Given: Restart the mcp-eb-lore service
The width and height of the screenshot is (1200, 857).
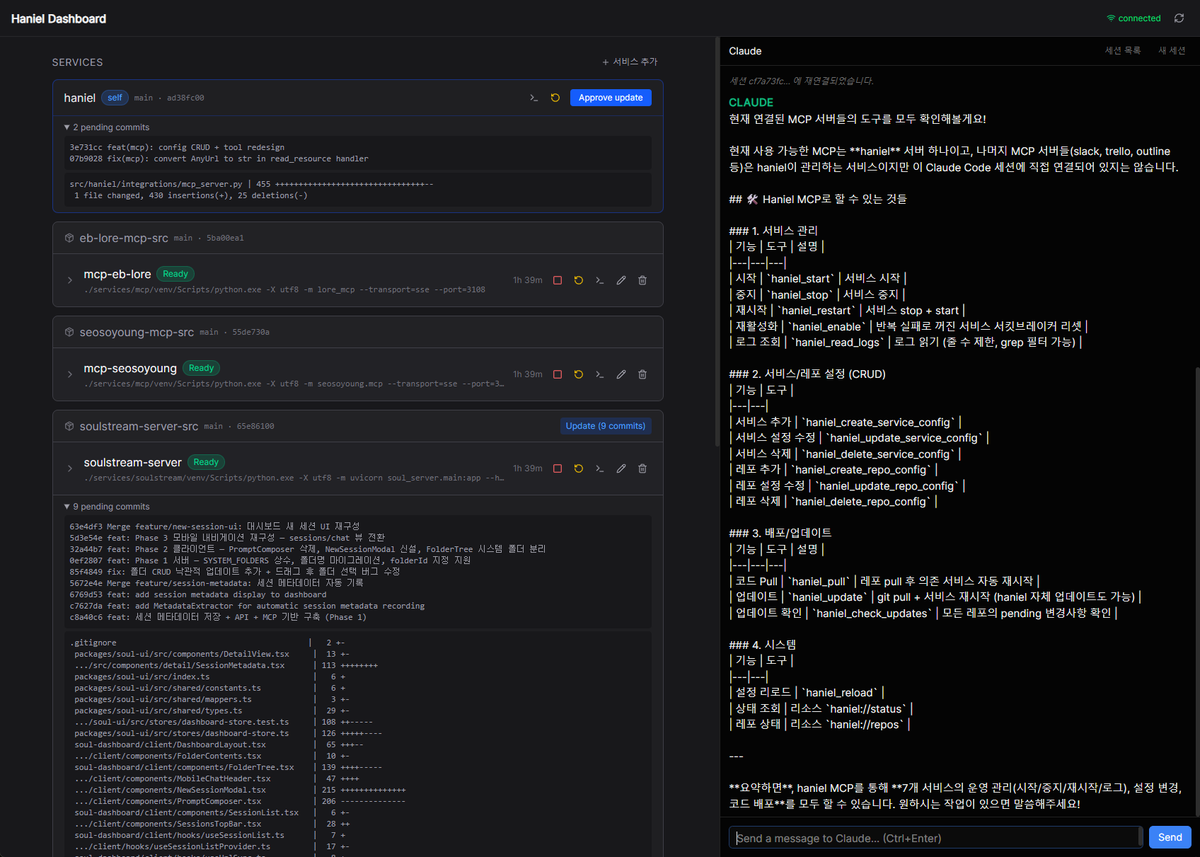Looking at the screenshot, I should pos(578,280).
